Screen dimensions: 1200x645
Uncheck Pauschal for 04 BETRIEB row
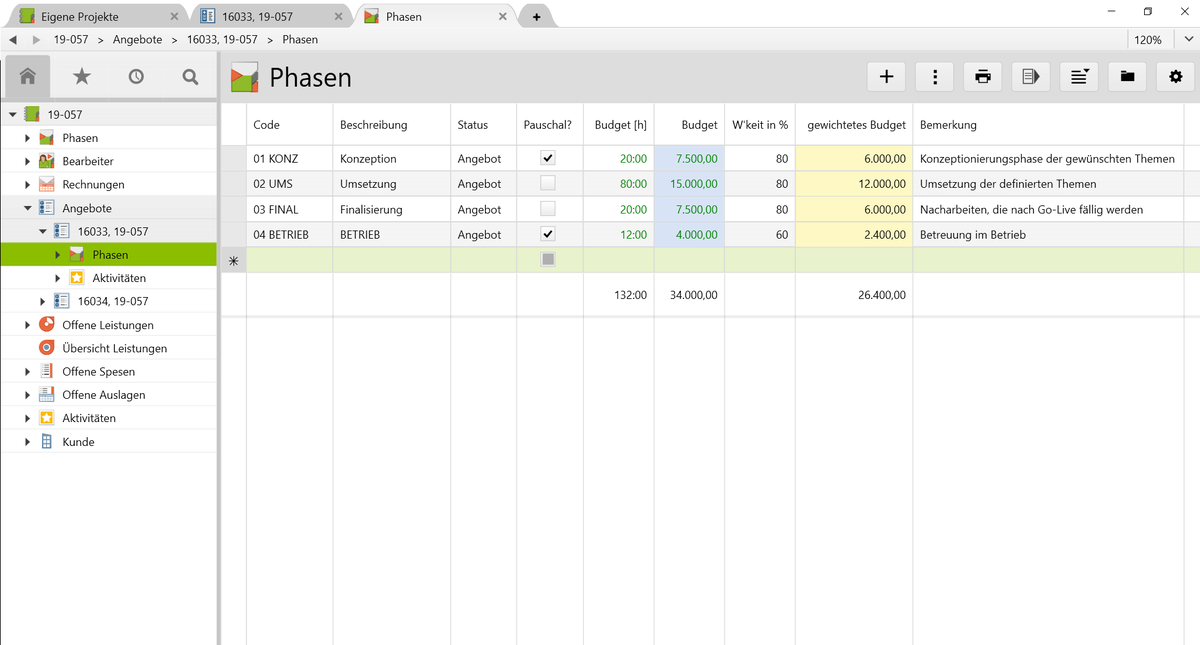pos(547,234)
